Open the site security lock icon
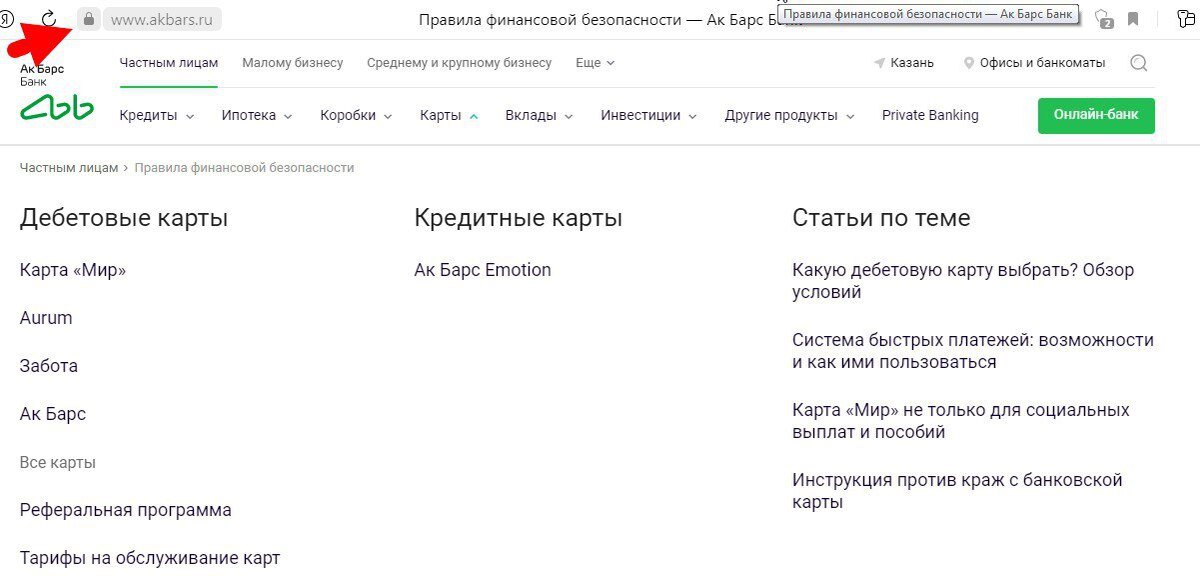The image size is (1200, 576). [x=88, y=17]
